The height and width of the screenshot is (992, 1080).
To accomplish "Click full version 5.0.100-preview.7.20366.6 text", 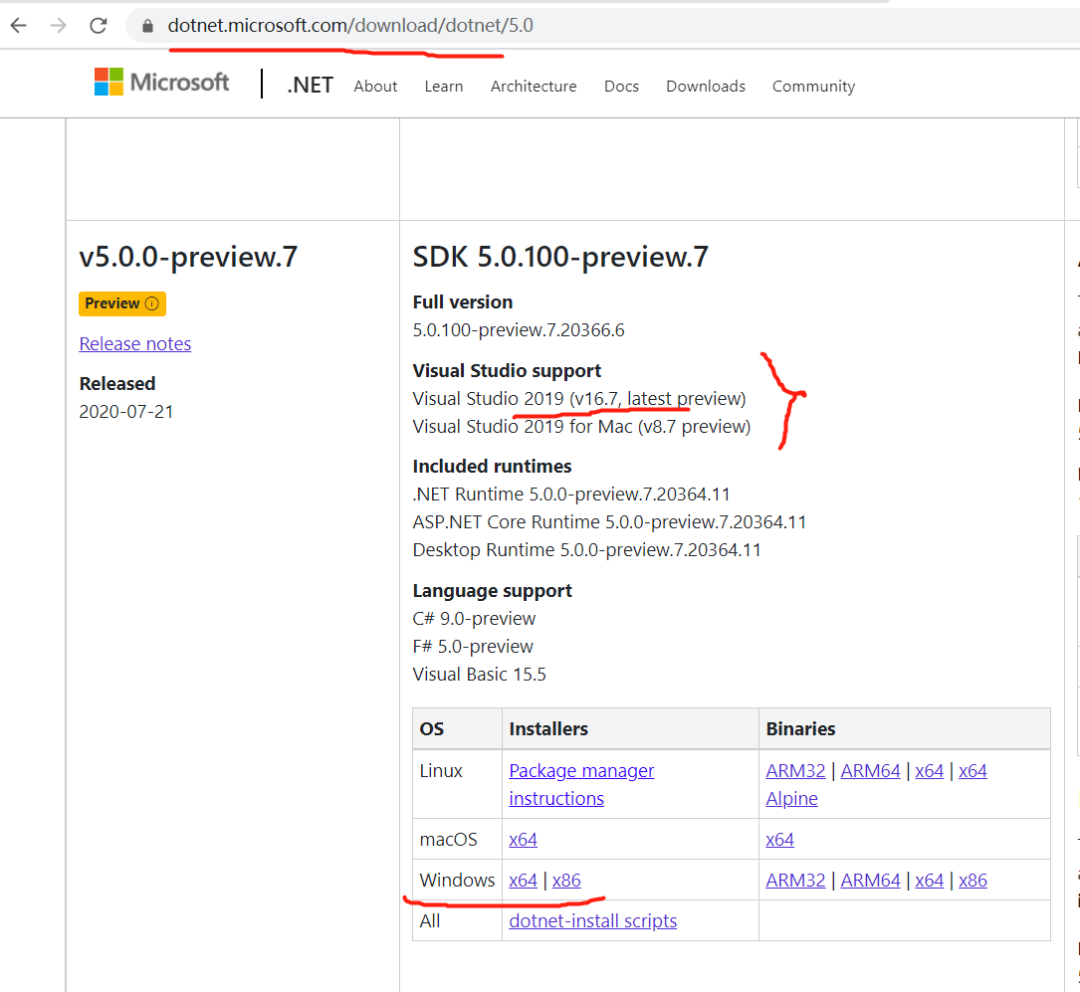I will 519,330.
